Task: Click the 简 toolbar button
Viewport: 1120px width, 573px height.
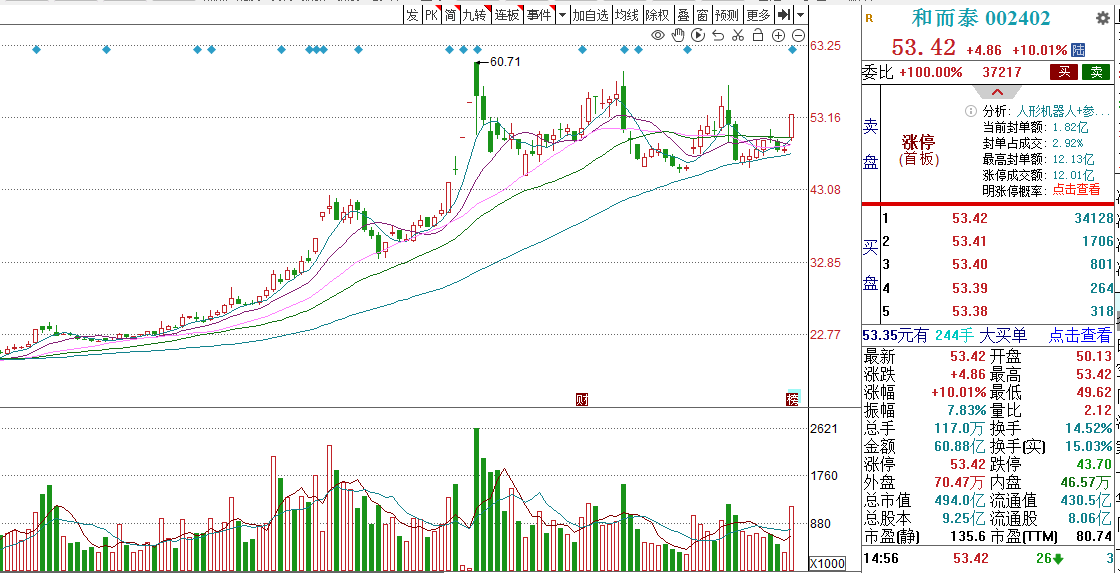Action: click(451, 15)
